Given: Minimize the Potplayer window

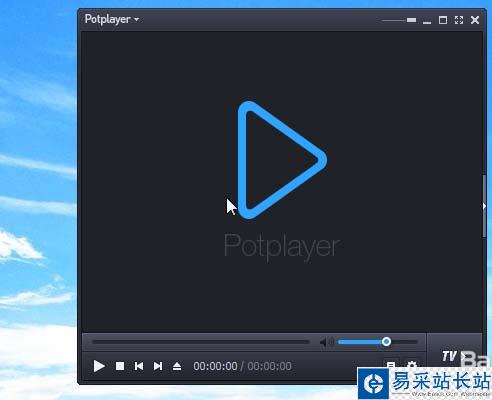Looking at the screenshot, I should click(x=427, y=22).
